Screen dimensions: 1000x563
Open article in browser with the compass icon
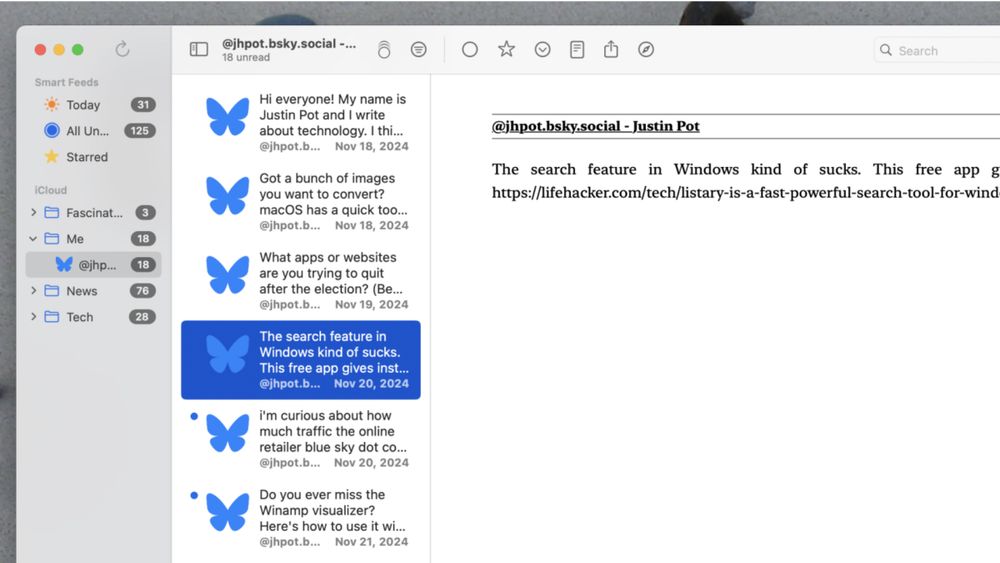[645, 49]
